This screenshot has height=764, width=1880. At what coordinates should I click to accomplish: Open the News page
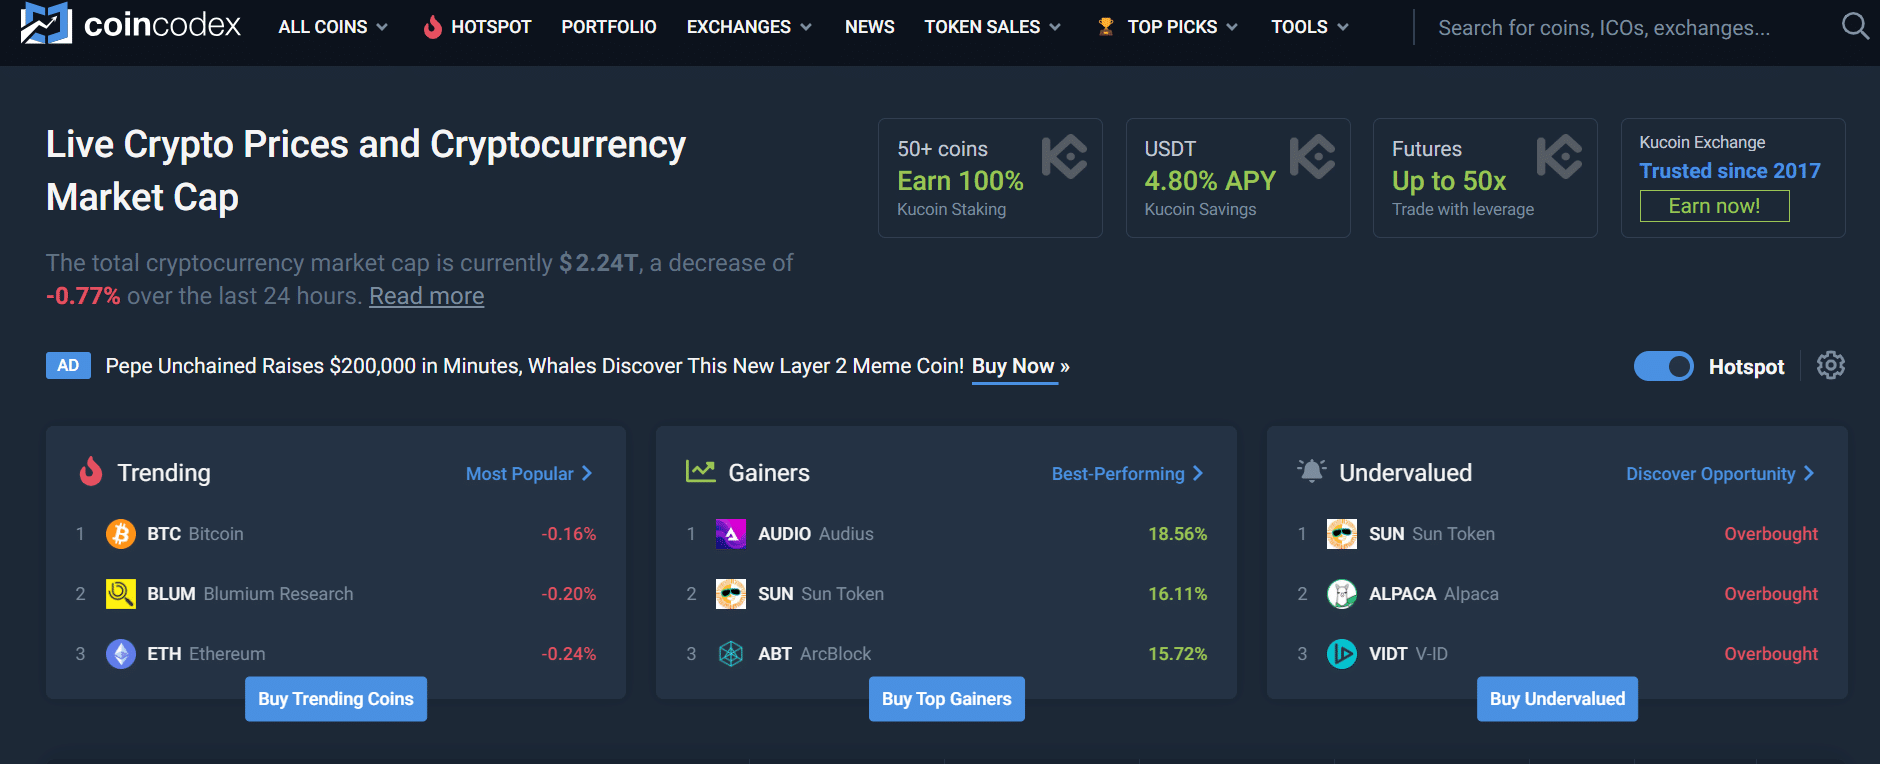(870, 27)
